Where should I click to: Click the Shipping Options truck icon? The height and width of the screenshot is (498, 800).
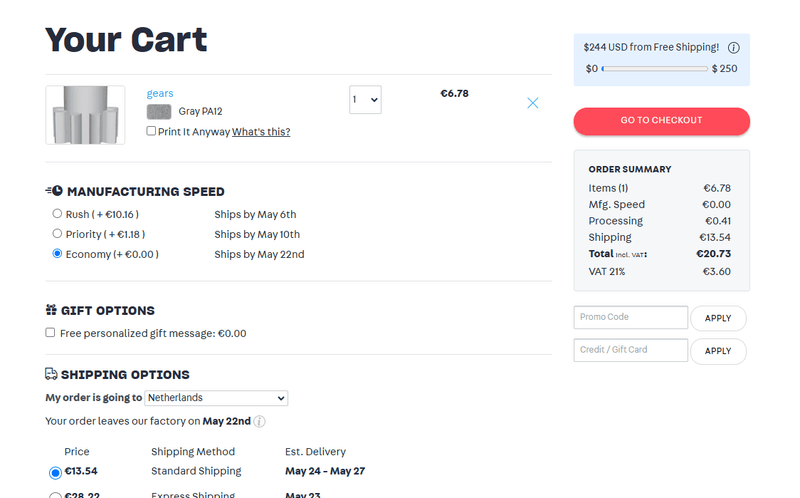[x=51, y=374]
